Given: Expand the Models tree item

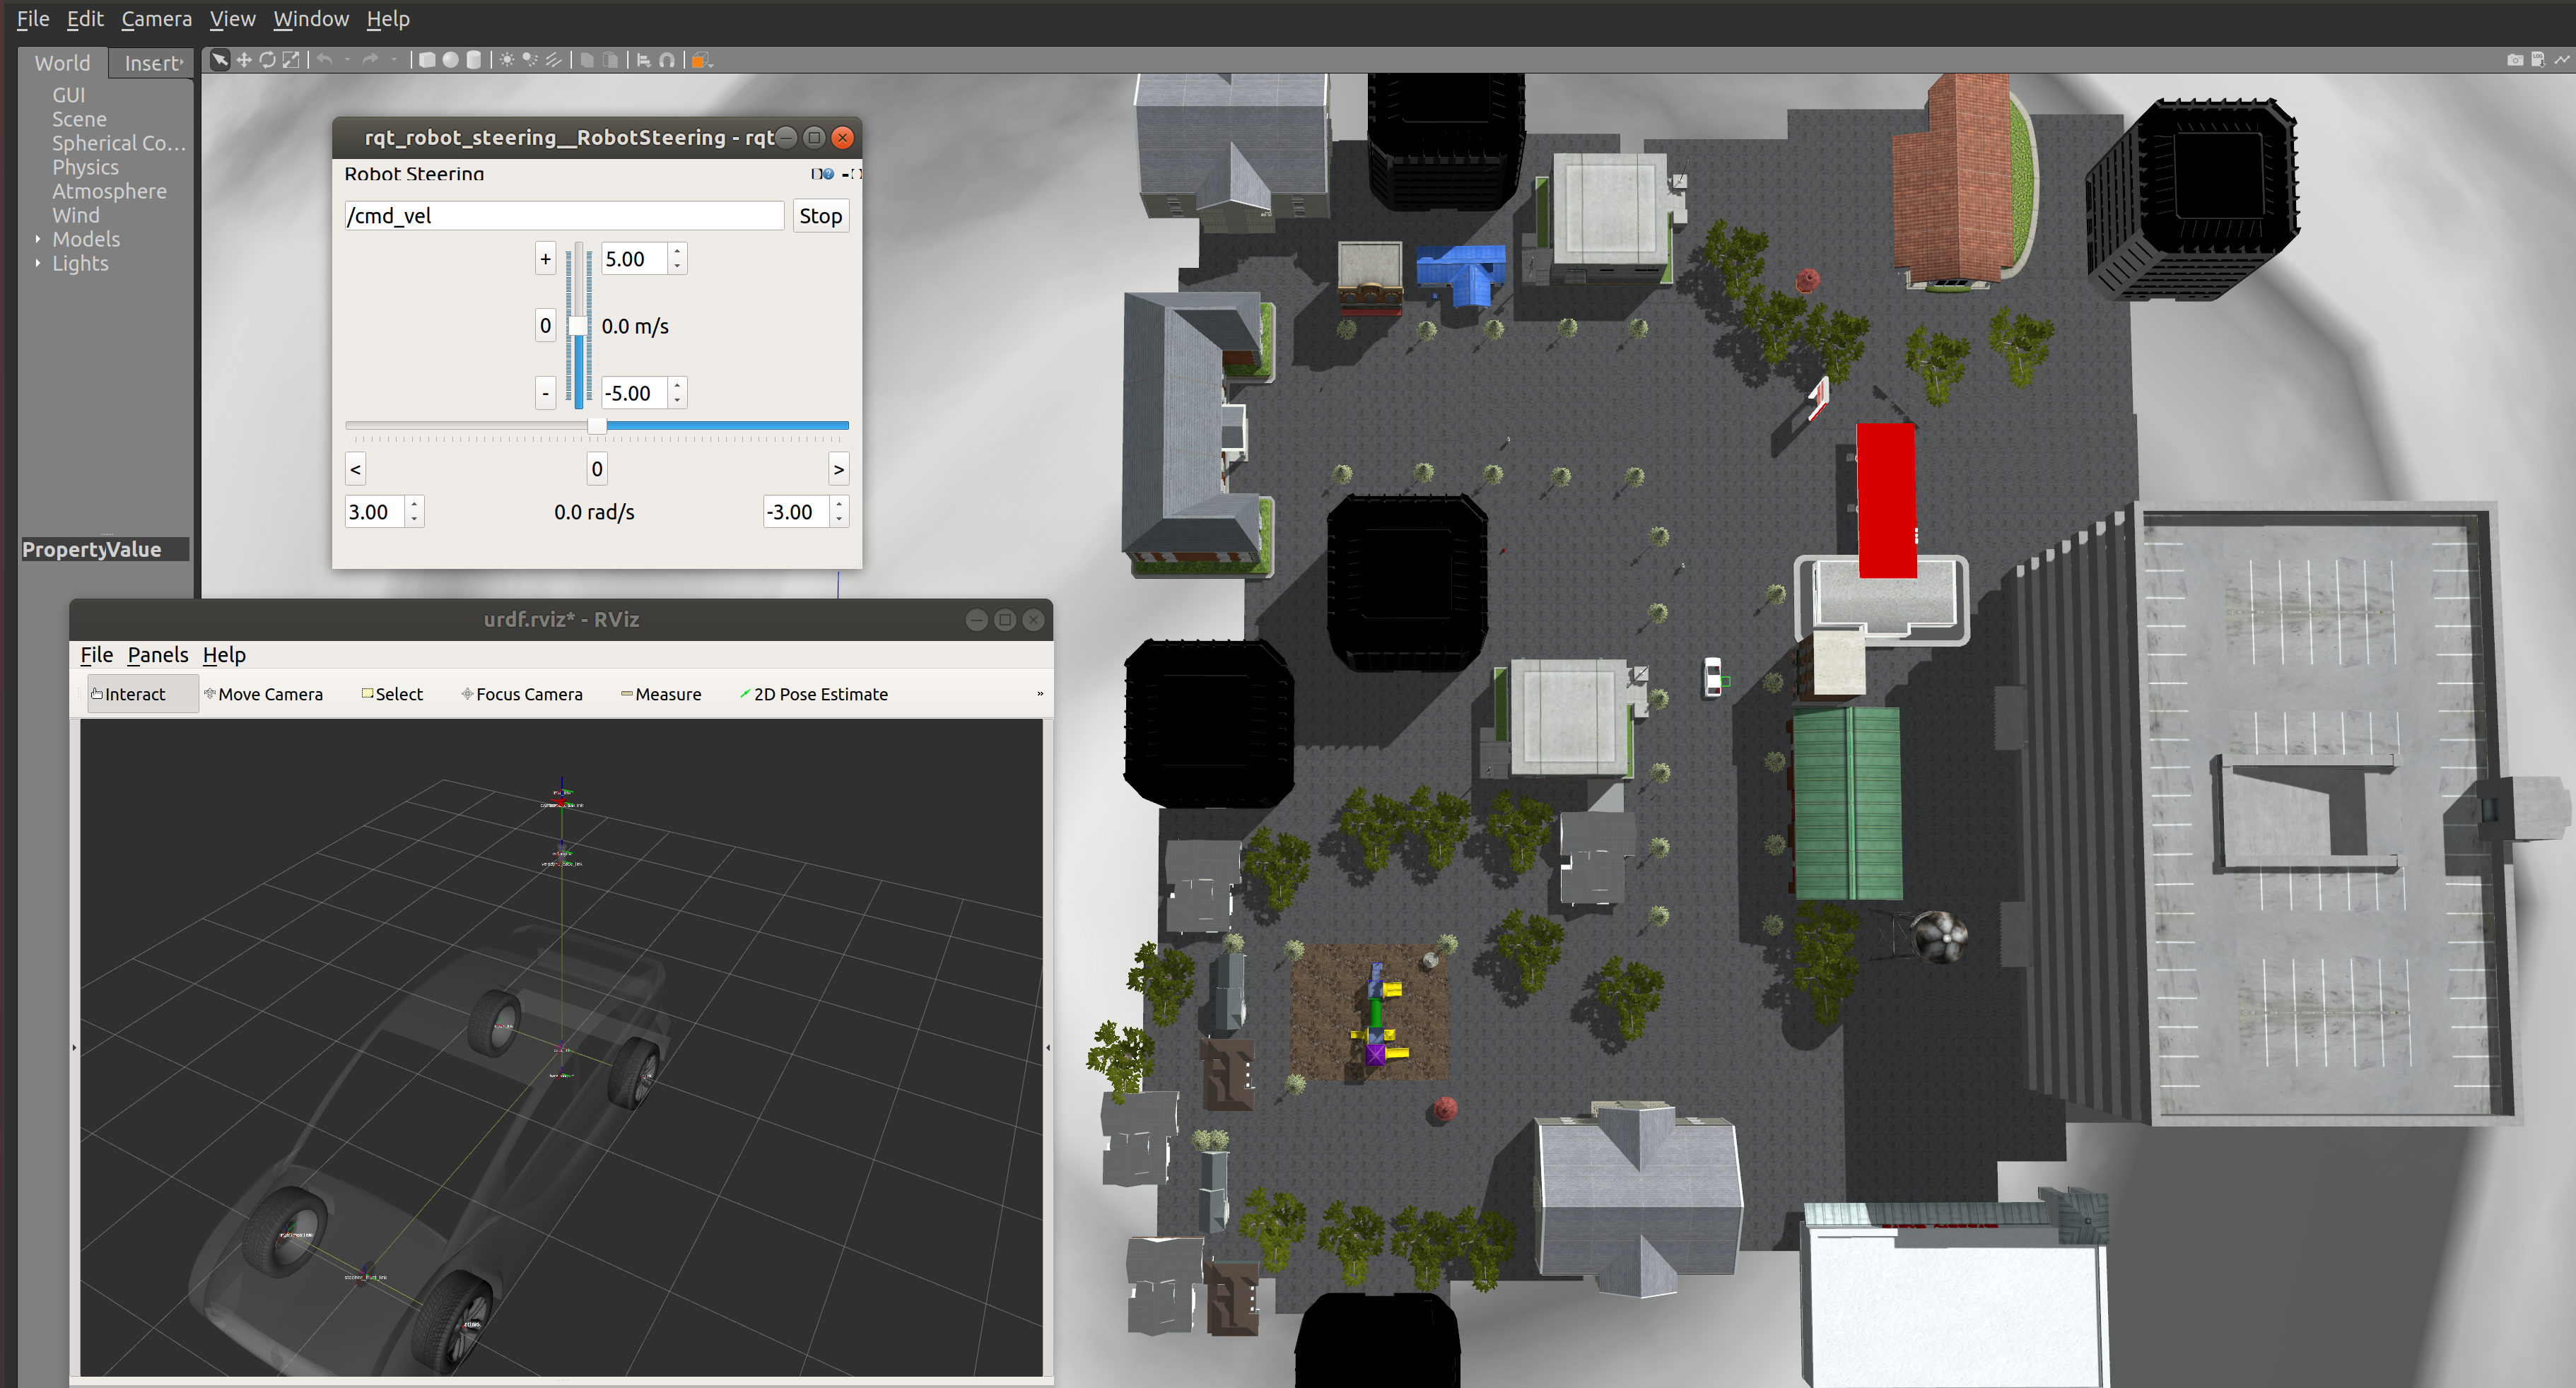Looking at the screenshot, I should (x=38, y=239).
